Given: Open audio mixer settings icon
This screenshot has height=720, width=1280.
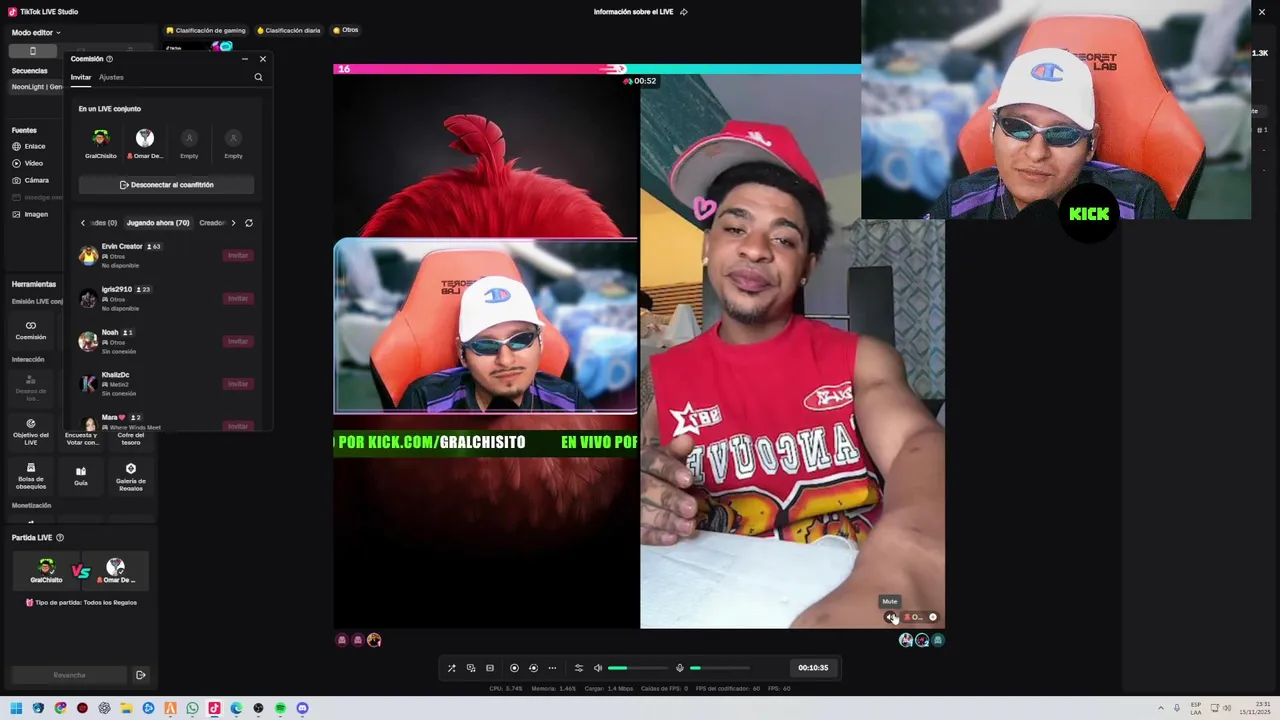Looking at the screenshot, I should (578, 668).
